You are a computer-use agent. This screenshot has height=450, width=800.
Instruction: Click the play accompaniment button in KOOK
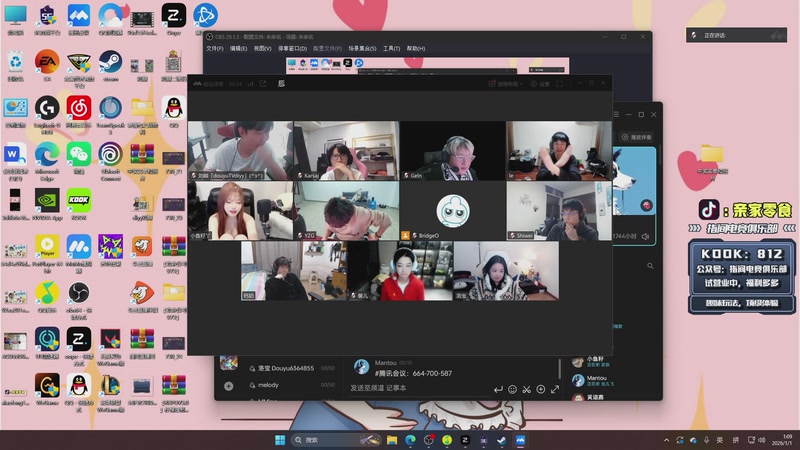636,137
